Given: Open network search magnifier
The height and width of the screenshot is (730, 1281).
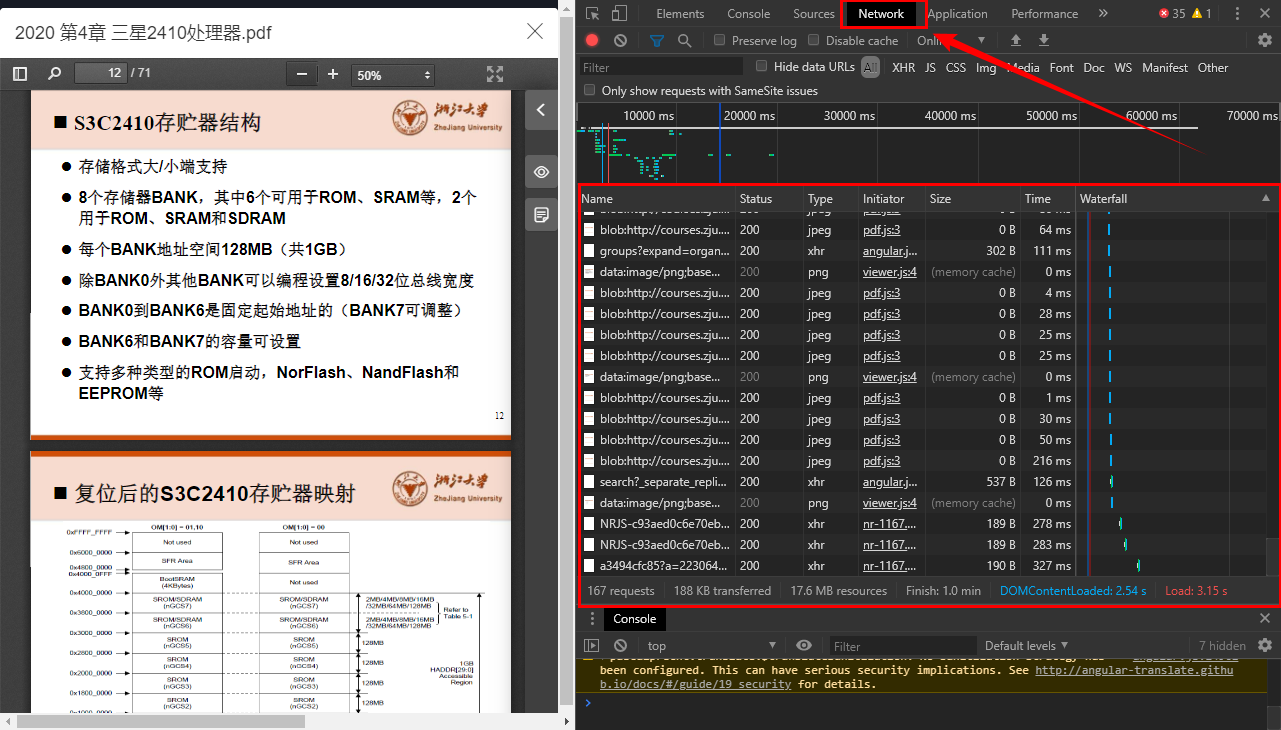Looking at the screenshot, I should (x=685, y=40).
